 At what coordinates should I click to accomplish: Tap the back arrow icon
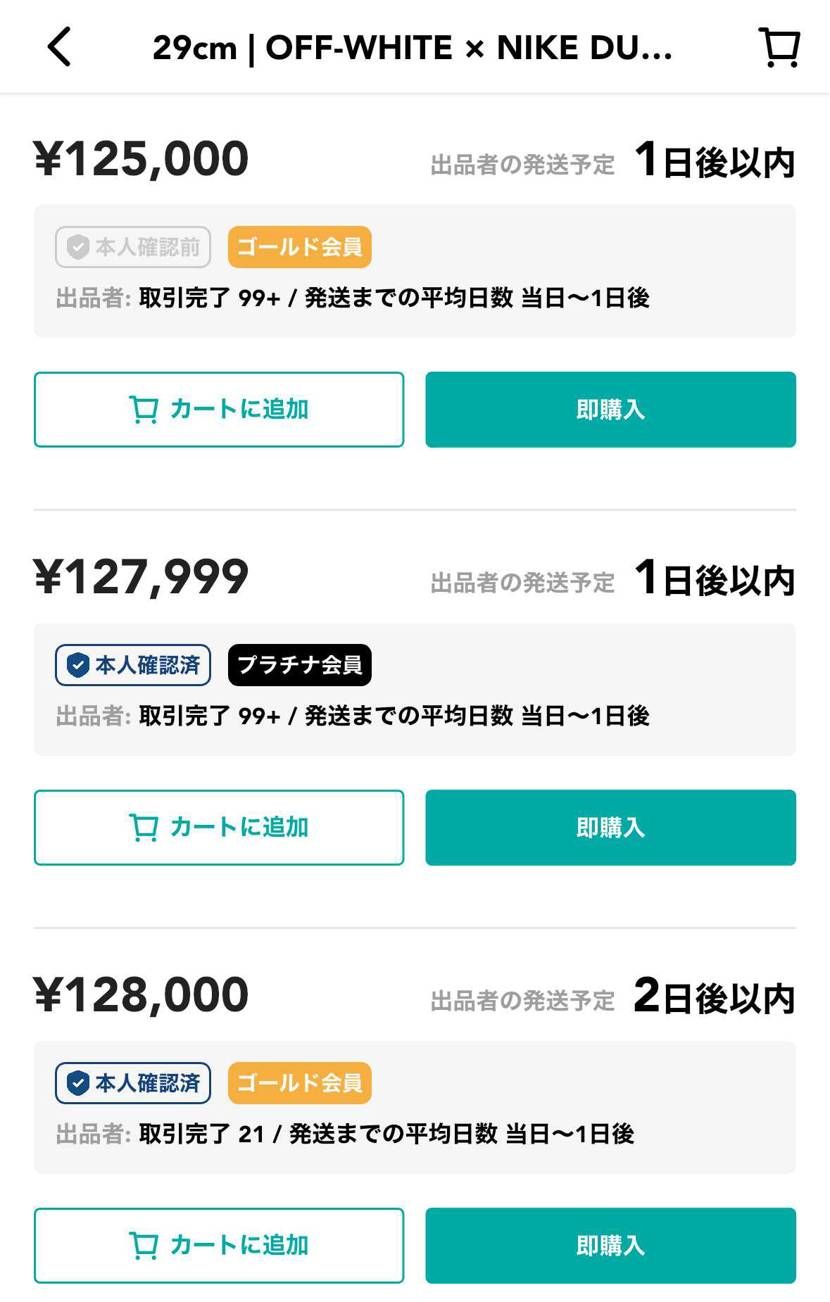[60, 47]
